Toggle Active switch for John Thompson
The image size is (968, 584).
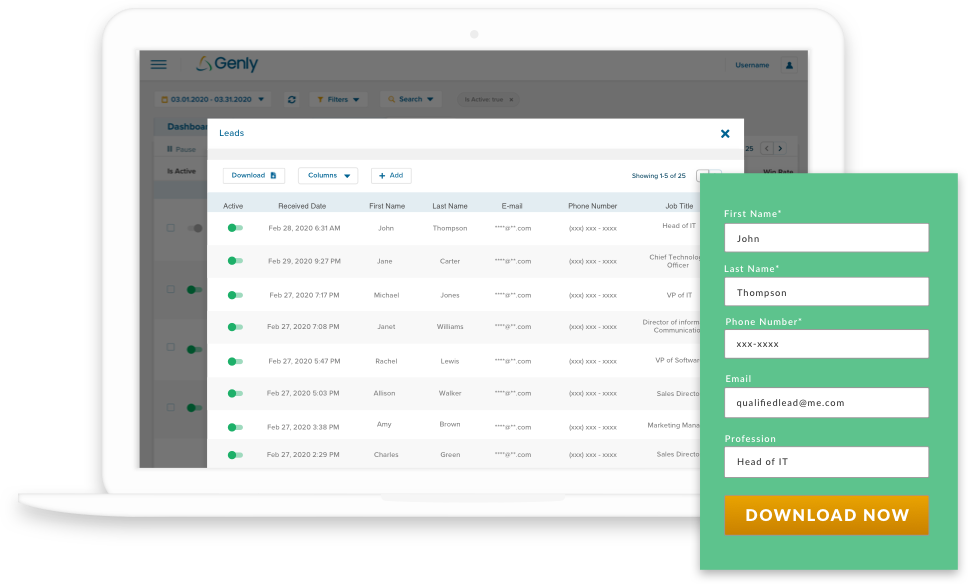pos(234,228)
